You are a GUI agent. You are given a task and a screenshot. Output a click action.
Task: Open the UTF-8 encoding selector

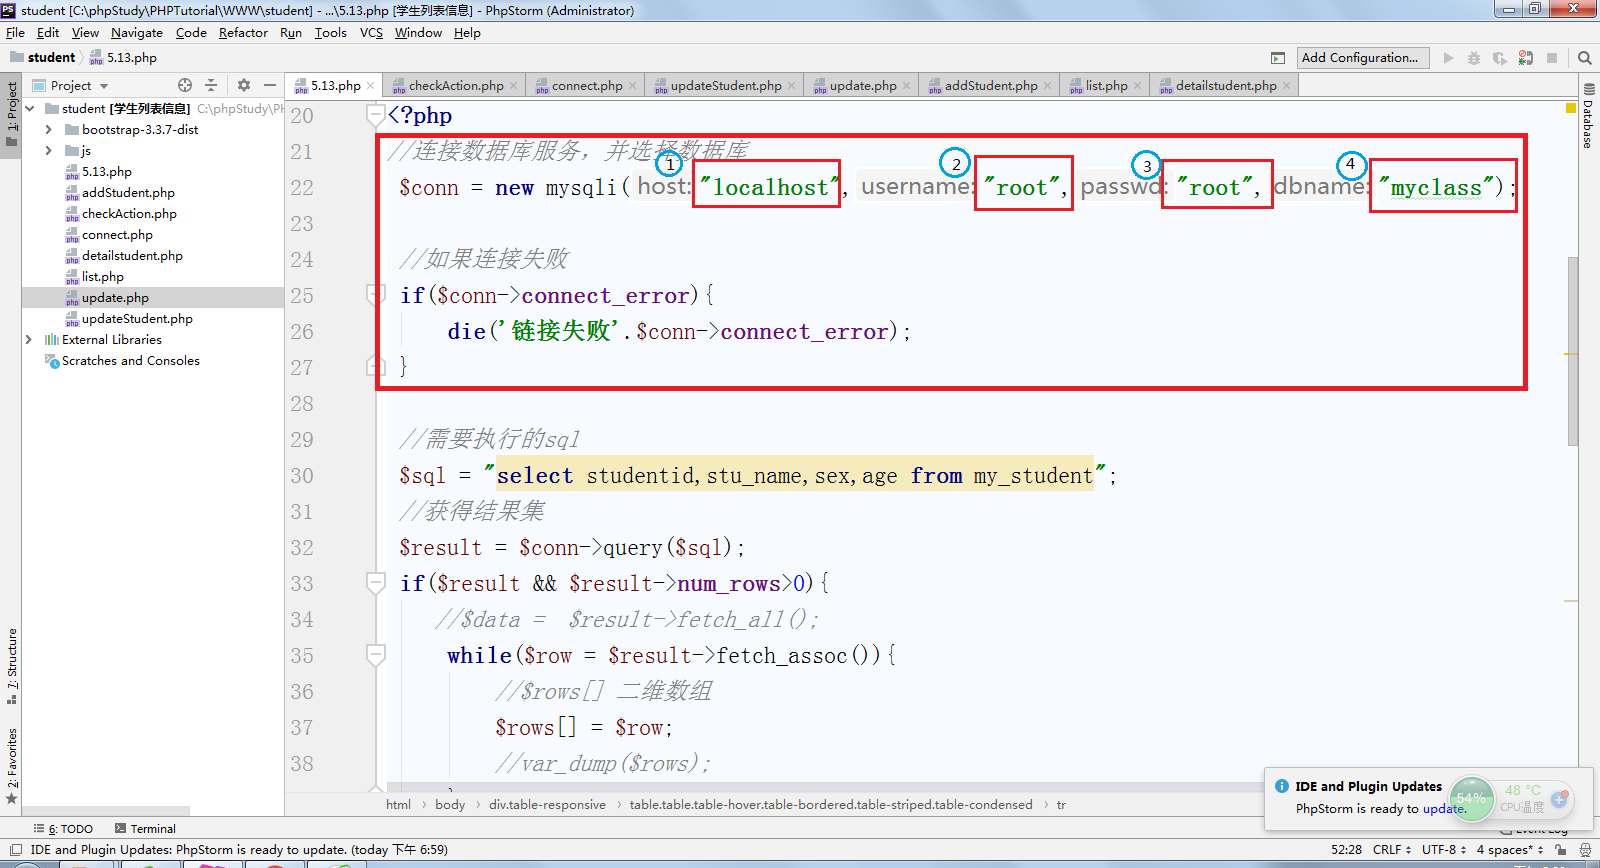1444,850
